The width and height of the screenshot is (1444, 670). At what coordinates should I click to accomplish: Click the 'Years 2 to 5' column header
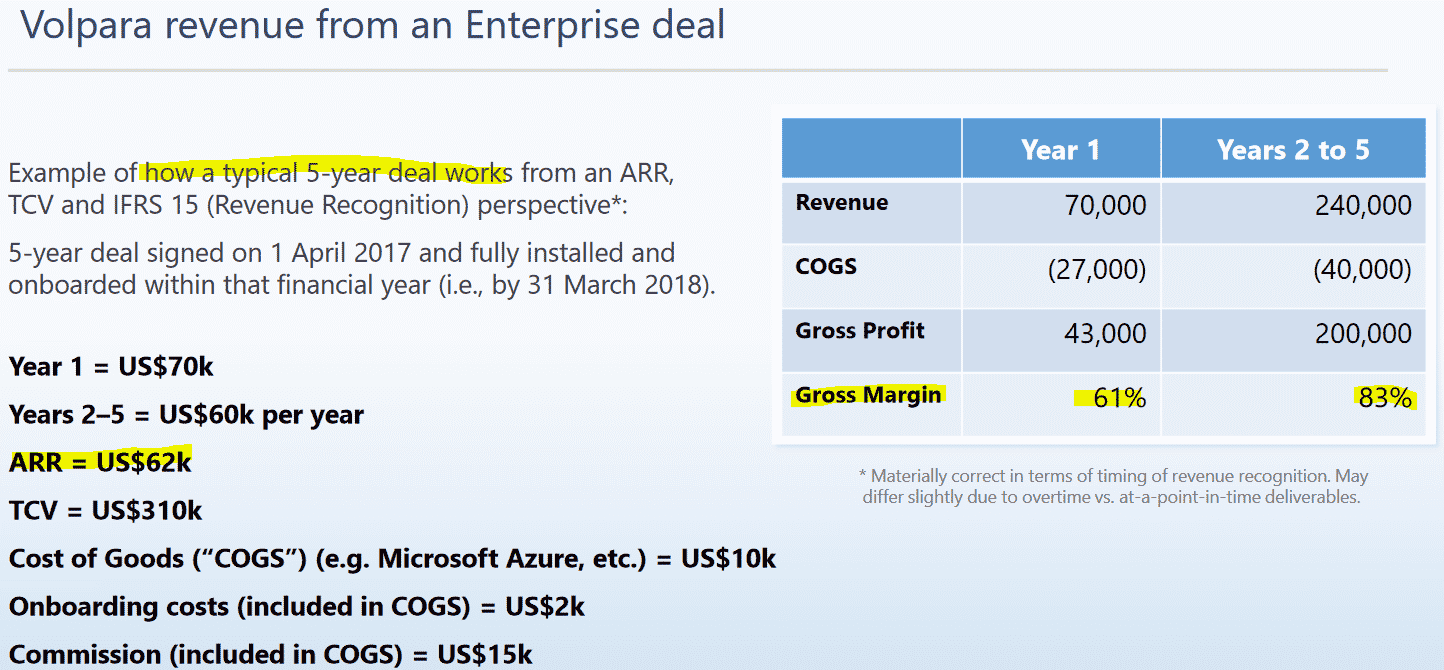click(x=1292, y=150)
